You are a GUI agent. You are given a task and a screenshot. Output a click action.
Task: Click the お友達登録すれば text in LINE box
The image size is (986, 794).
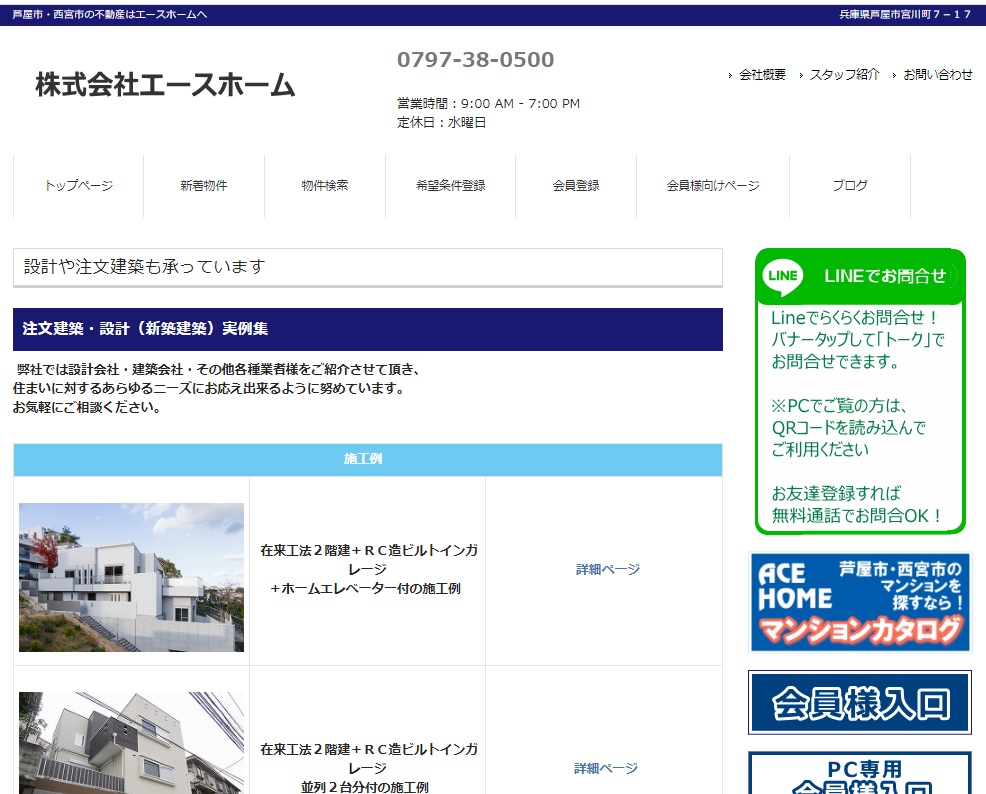coord(836,493)
